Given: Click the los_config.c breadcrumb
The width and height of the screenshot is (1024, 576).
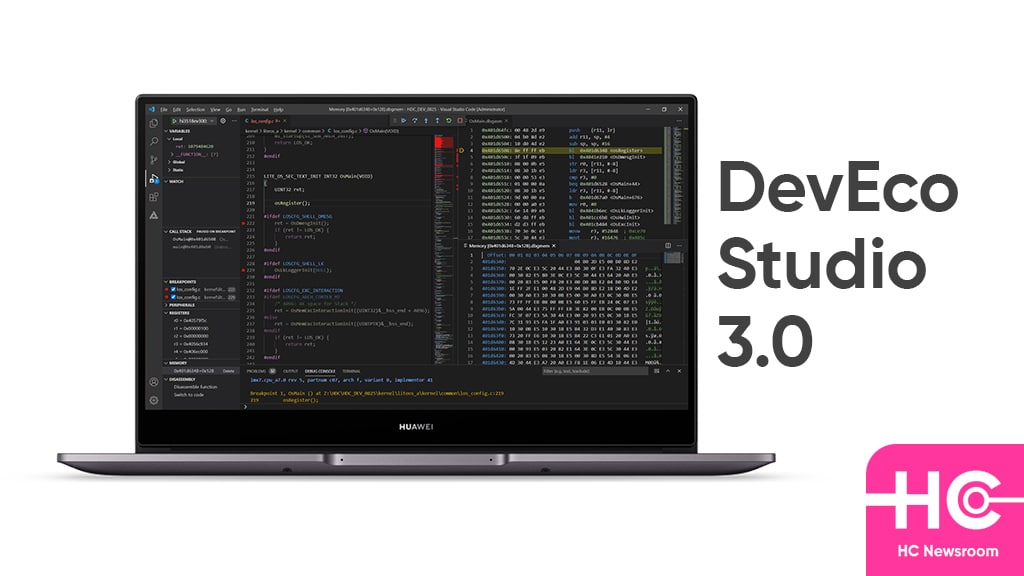Looking at the screenshot, I should click(344, 131).
